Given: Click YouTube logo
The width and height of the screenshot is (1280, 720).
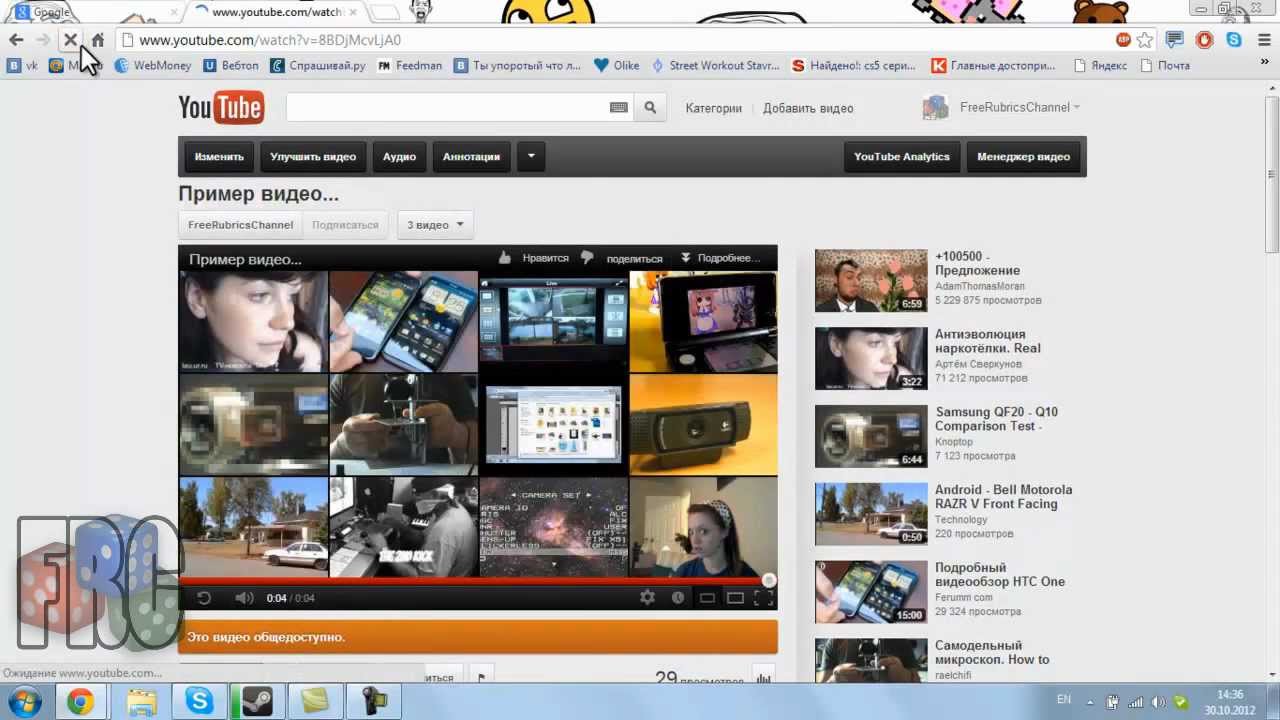Looking at the screenshot, I should (x=221, y=108).
